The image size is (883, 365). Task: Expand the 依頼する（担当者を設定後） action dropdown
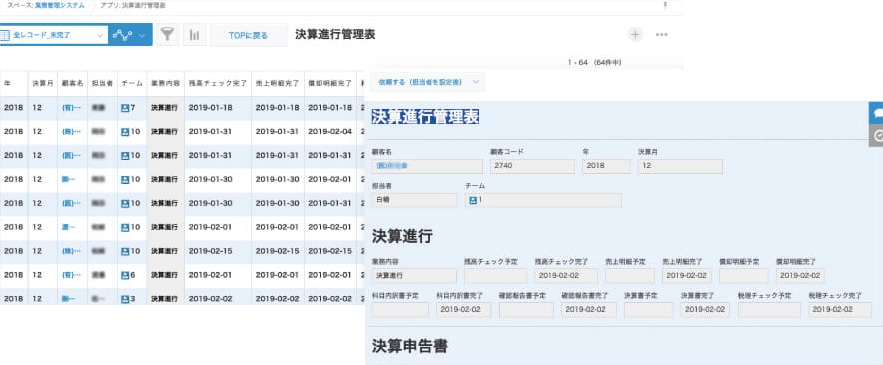[428, 82]
